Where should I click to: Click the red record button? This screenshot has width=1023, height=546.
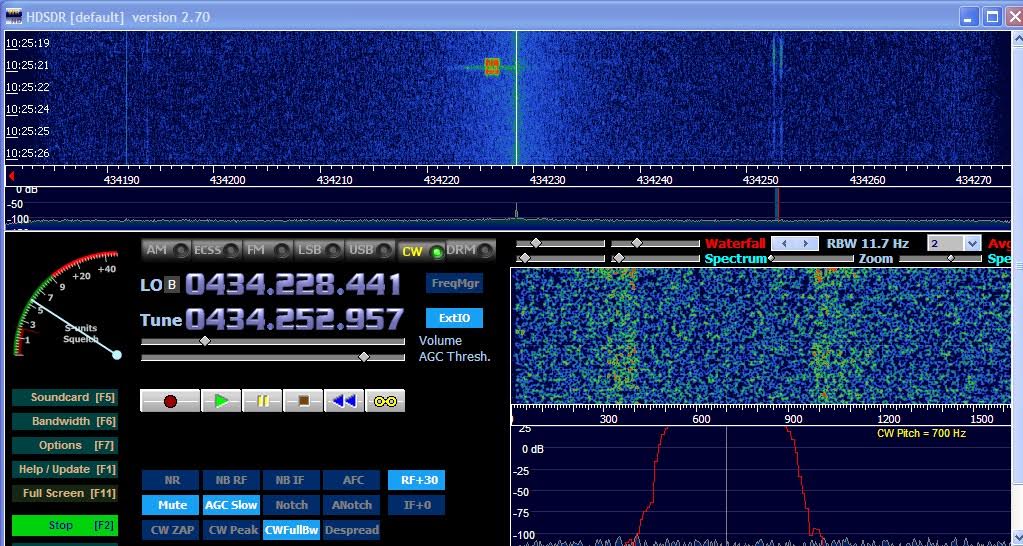coord(170,401)
